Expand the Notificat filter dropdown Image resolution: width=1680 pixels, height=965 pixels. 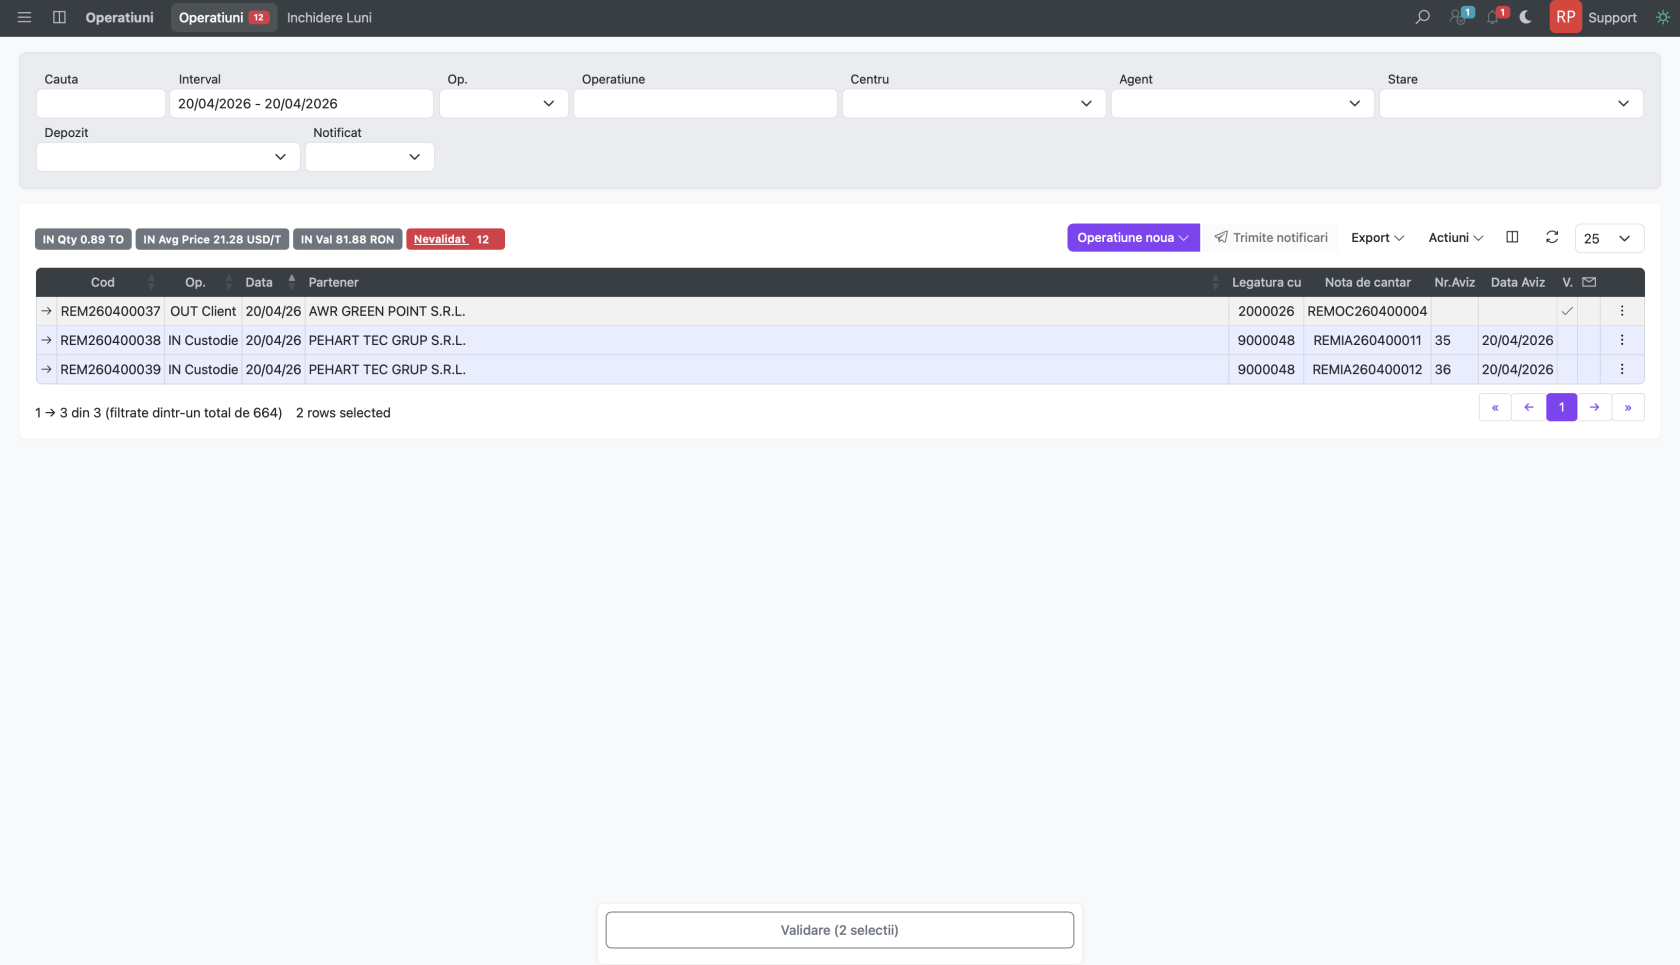[x=369, y=157]
